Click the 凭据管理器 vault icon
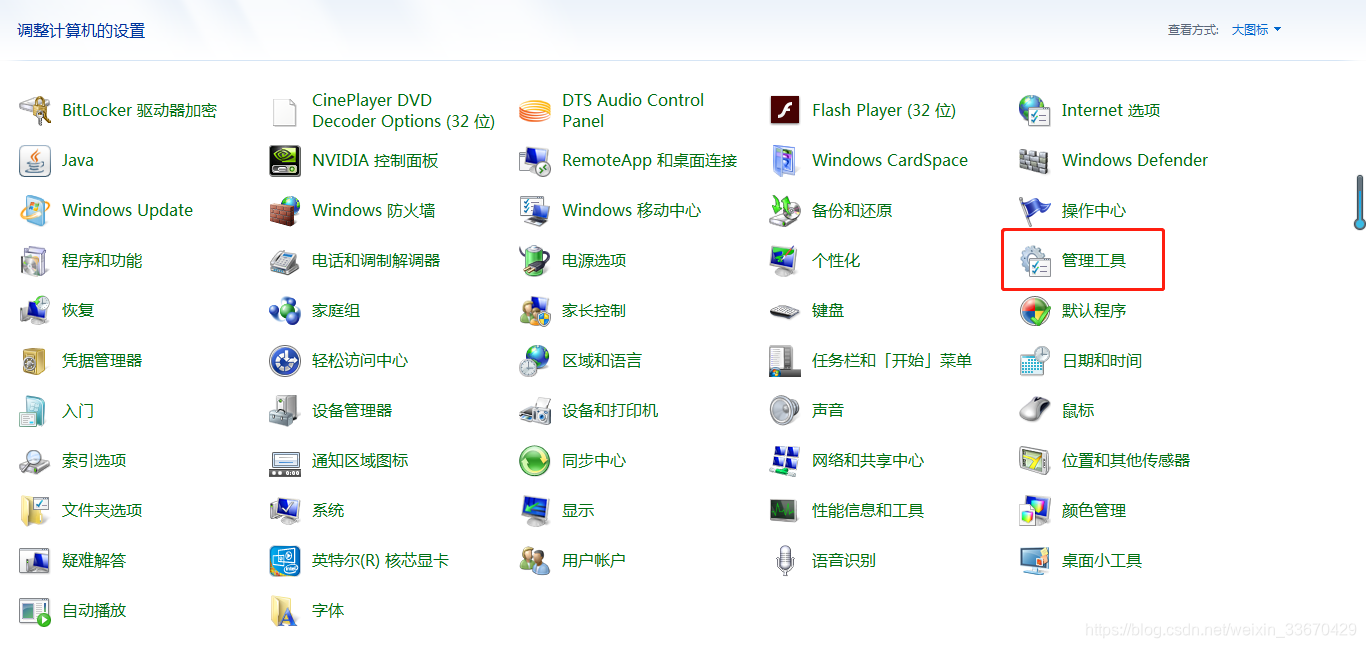The height and width of the screenshot is (648, 1366). [x=35, y=360]
